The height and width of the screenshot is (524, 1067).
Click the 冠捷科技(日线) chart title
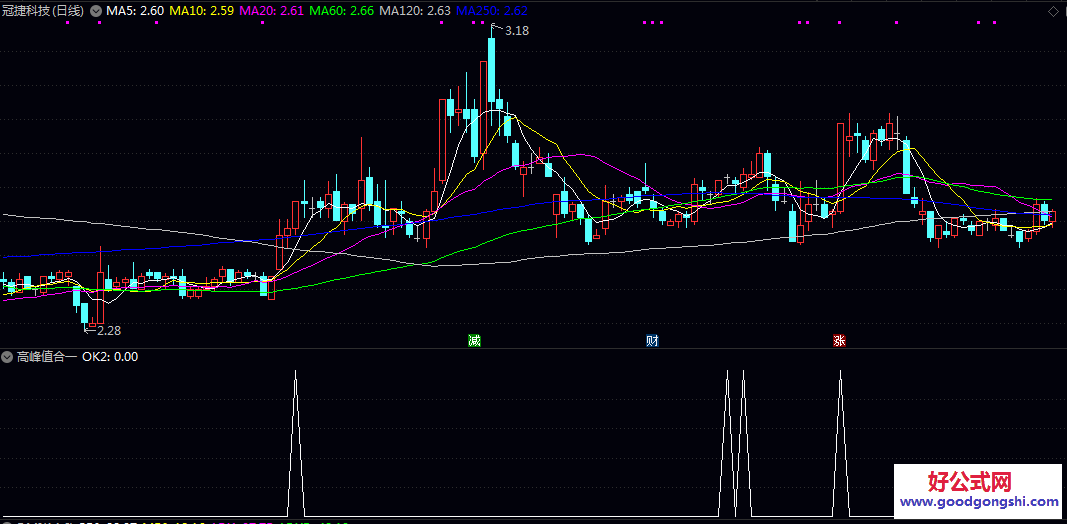(x=43, y=11)
